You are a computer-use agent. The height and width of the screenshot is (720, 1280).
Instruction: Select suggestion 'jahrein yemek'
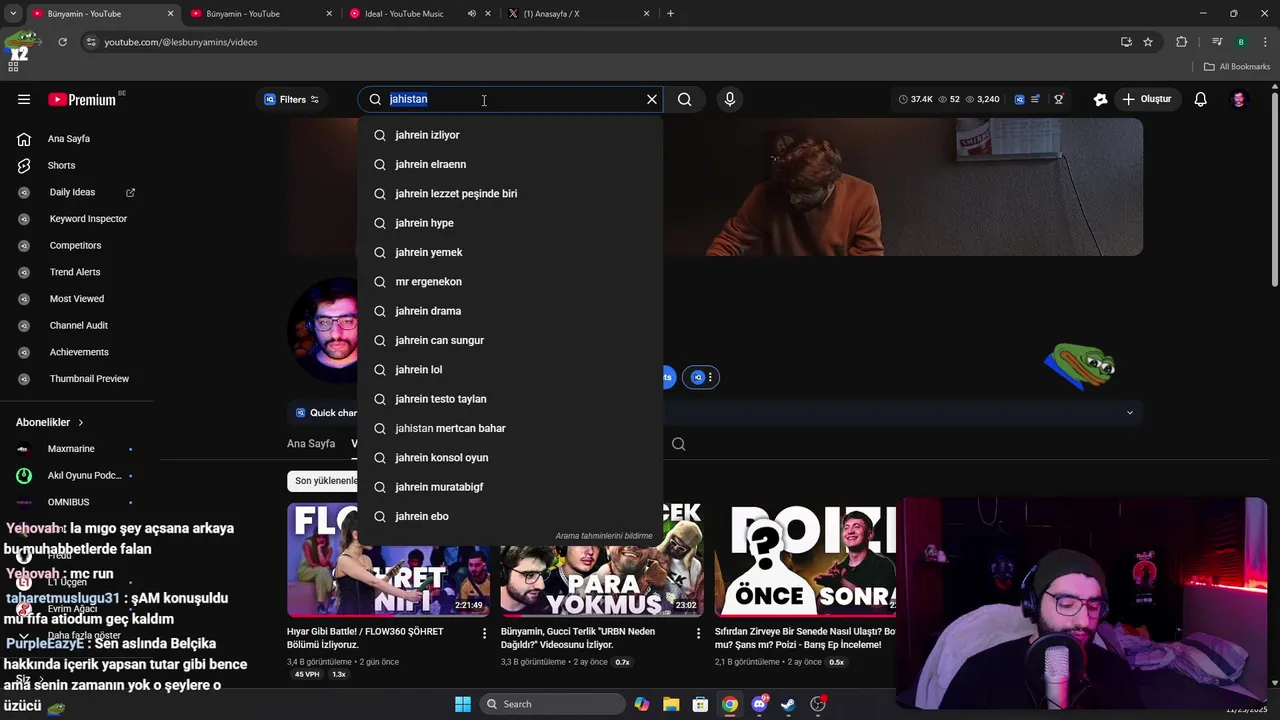pos(510,252)
